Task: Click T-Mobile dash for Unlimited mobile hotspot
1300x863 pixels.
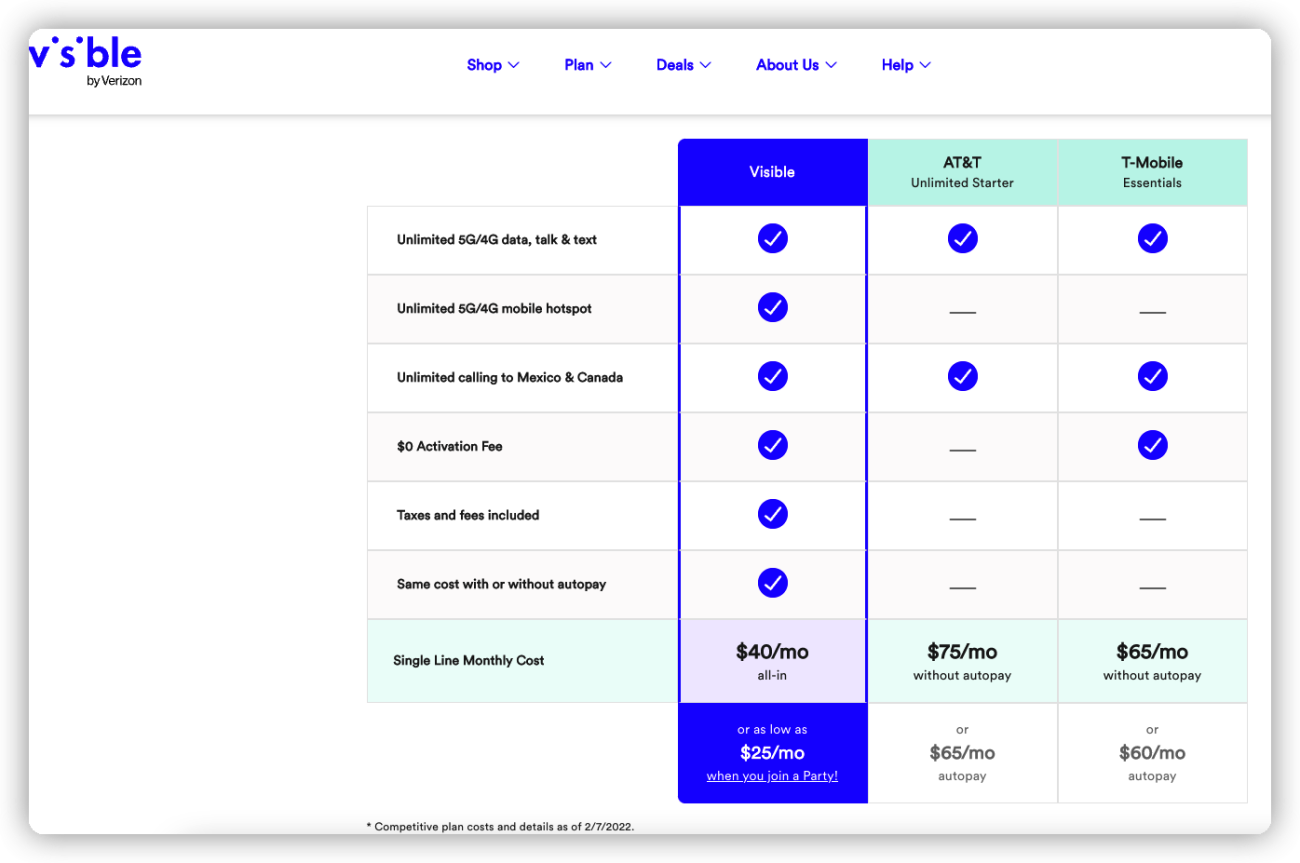Action: click(1152, 312)
